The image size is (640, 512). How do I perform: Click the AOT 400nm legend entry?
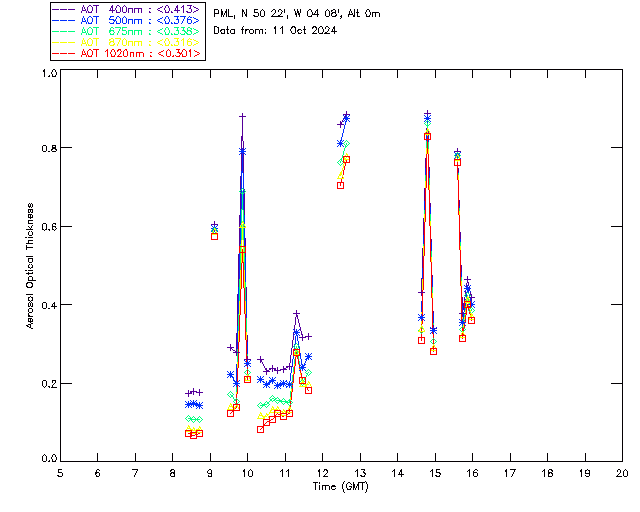click(x=126, y=9)
